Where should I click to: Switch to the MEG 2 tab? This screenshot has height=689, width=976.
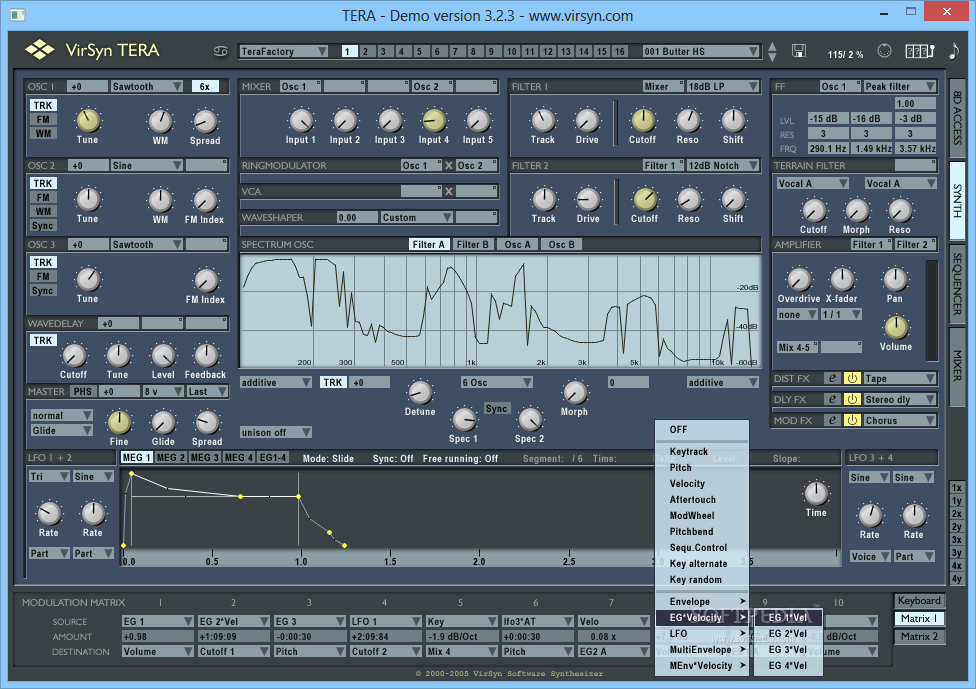point(171,457)
